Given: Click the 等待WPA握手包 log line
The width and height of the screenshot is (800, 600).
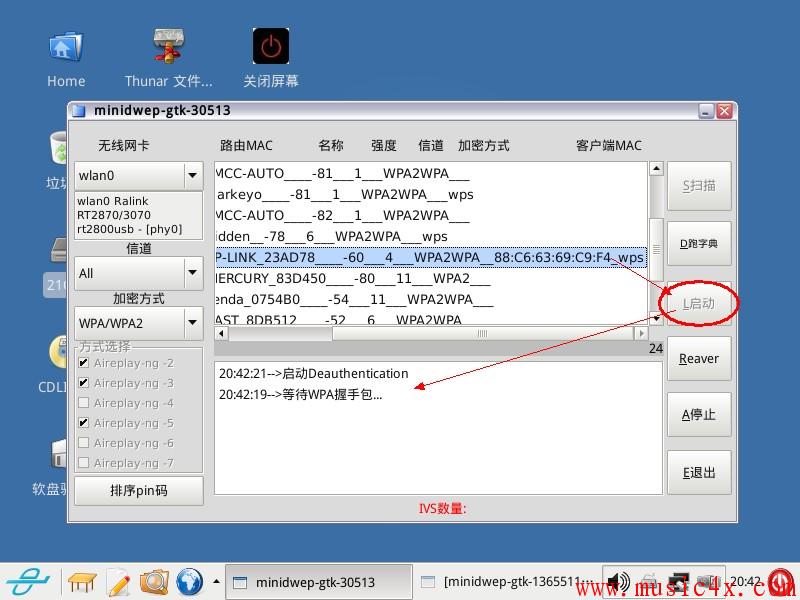Looking at the screenshot, I should coord(301,394).
